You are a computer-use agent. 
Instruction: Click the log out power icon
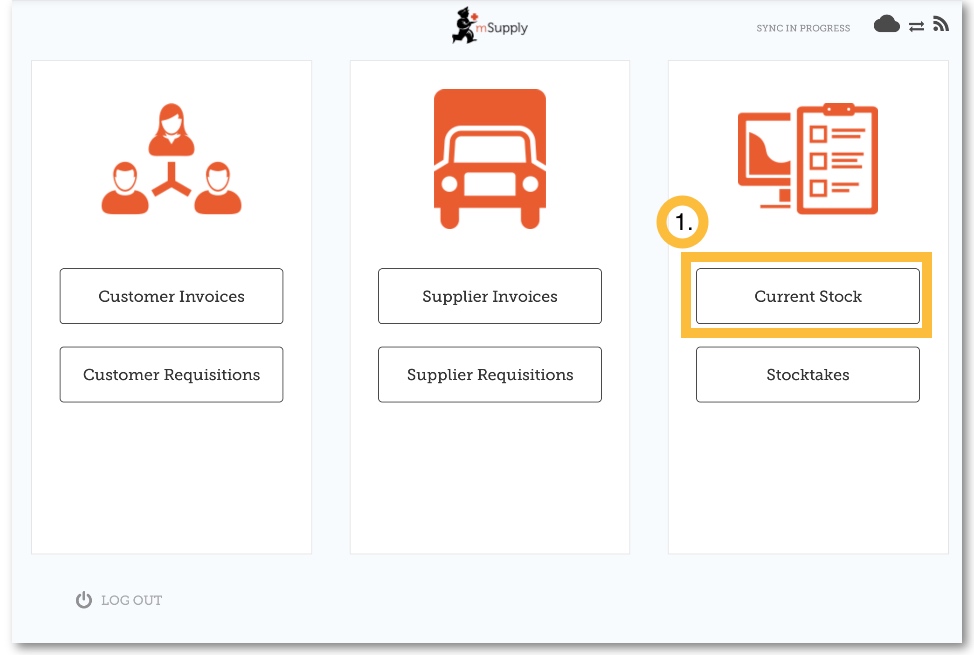84,600
